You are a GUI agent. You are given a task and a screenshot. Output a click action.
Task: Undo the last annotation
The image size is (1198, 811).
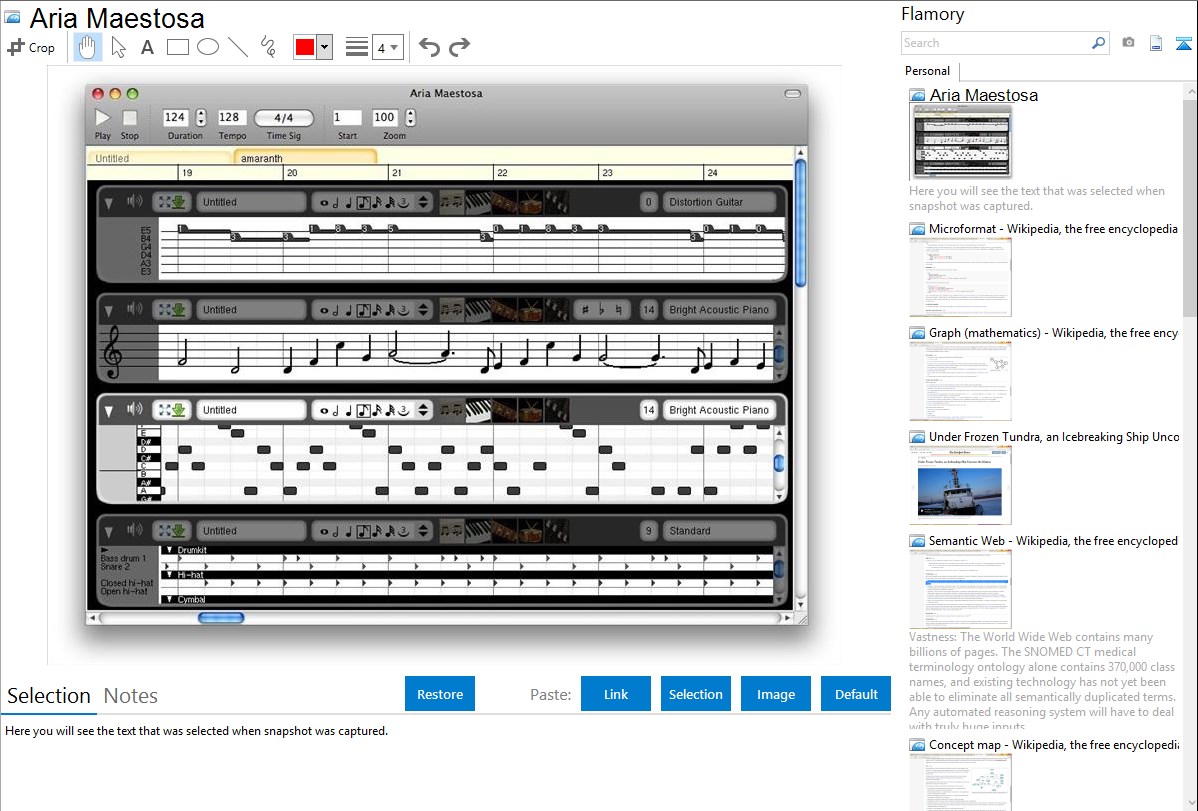[x=429, y=47]
